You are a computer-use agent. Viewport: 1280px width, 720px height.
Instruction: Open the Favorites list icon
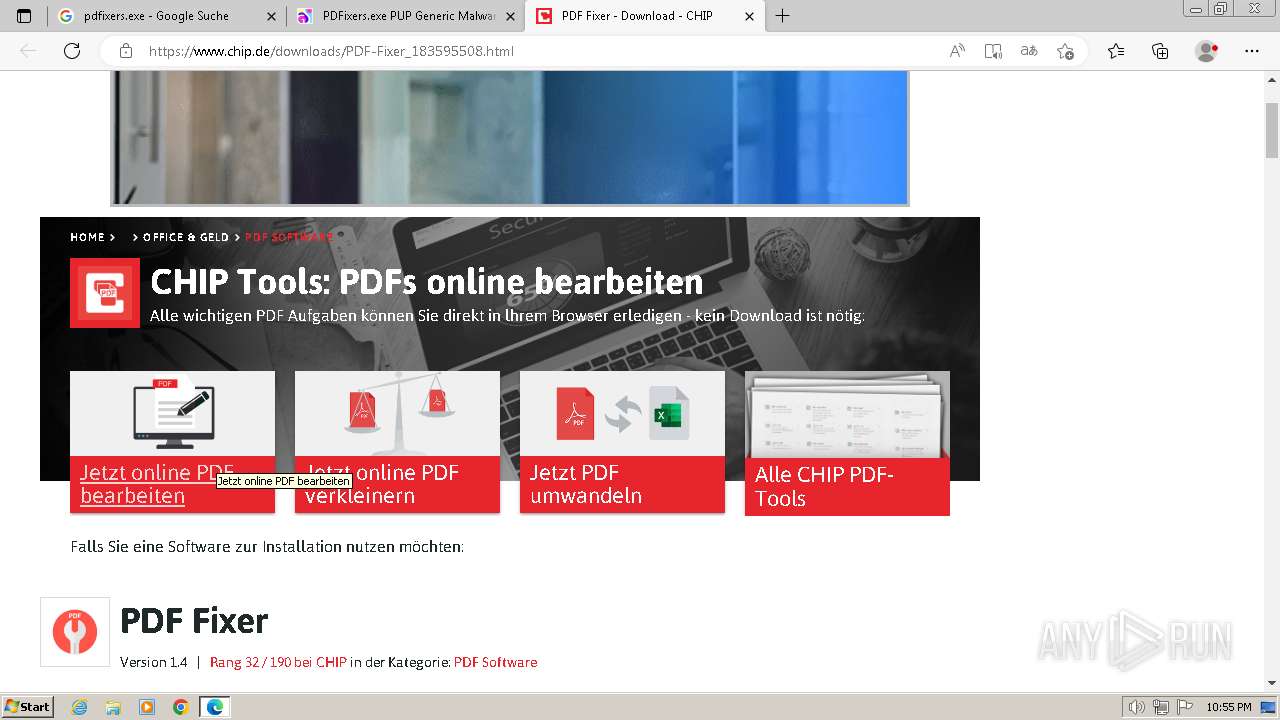[1116, 51]
